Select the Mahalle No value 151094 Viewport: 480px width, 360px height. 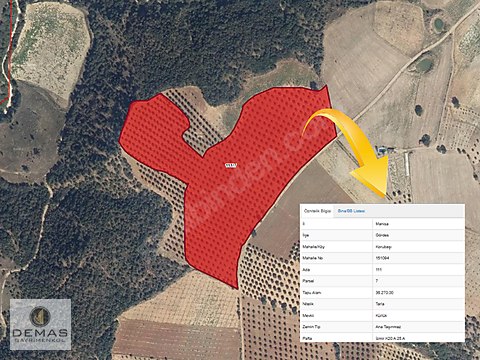point(382,258)
